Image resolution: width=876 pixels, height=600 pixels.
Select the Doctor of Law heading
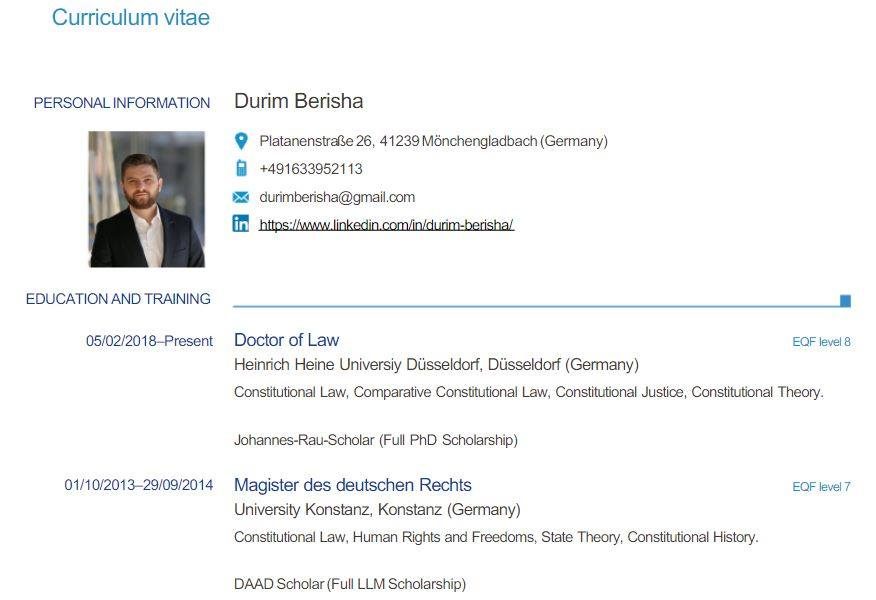(x=286, y=340)
